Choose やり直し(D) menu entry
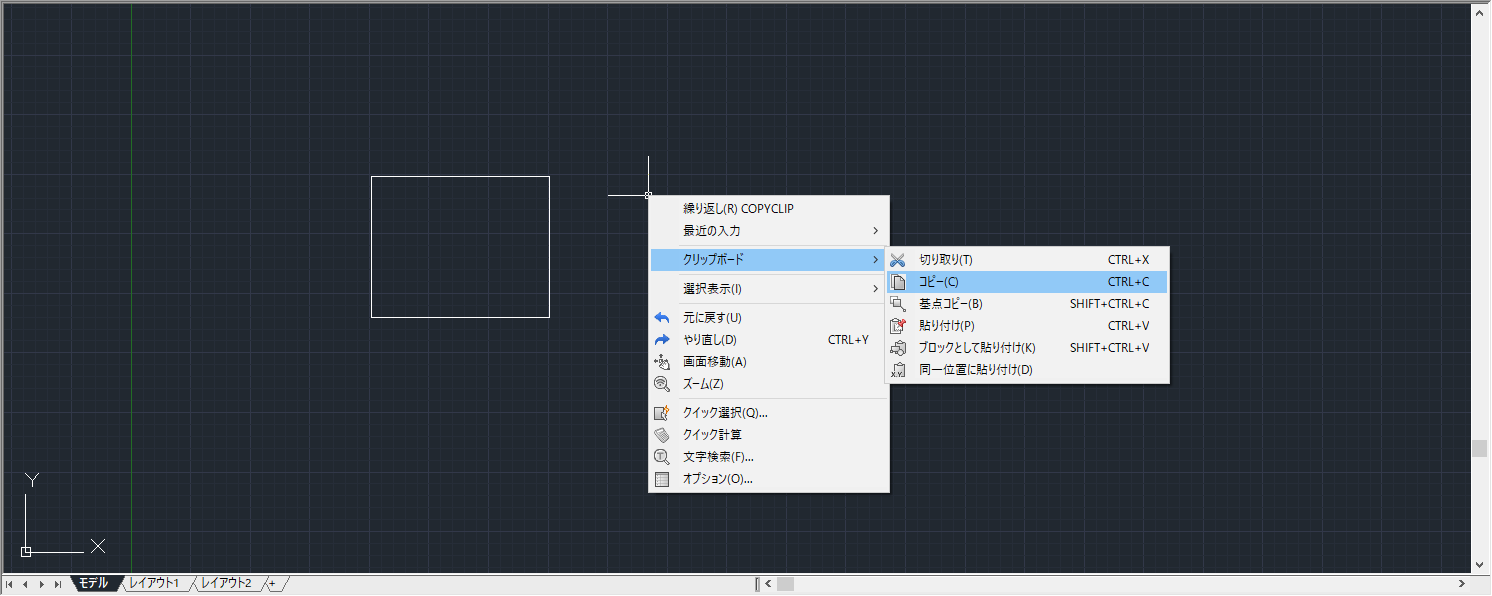The width and height of the screenshot is (1492, 596). point(768,340)
